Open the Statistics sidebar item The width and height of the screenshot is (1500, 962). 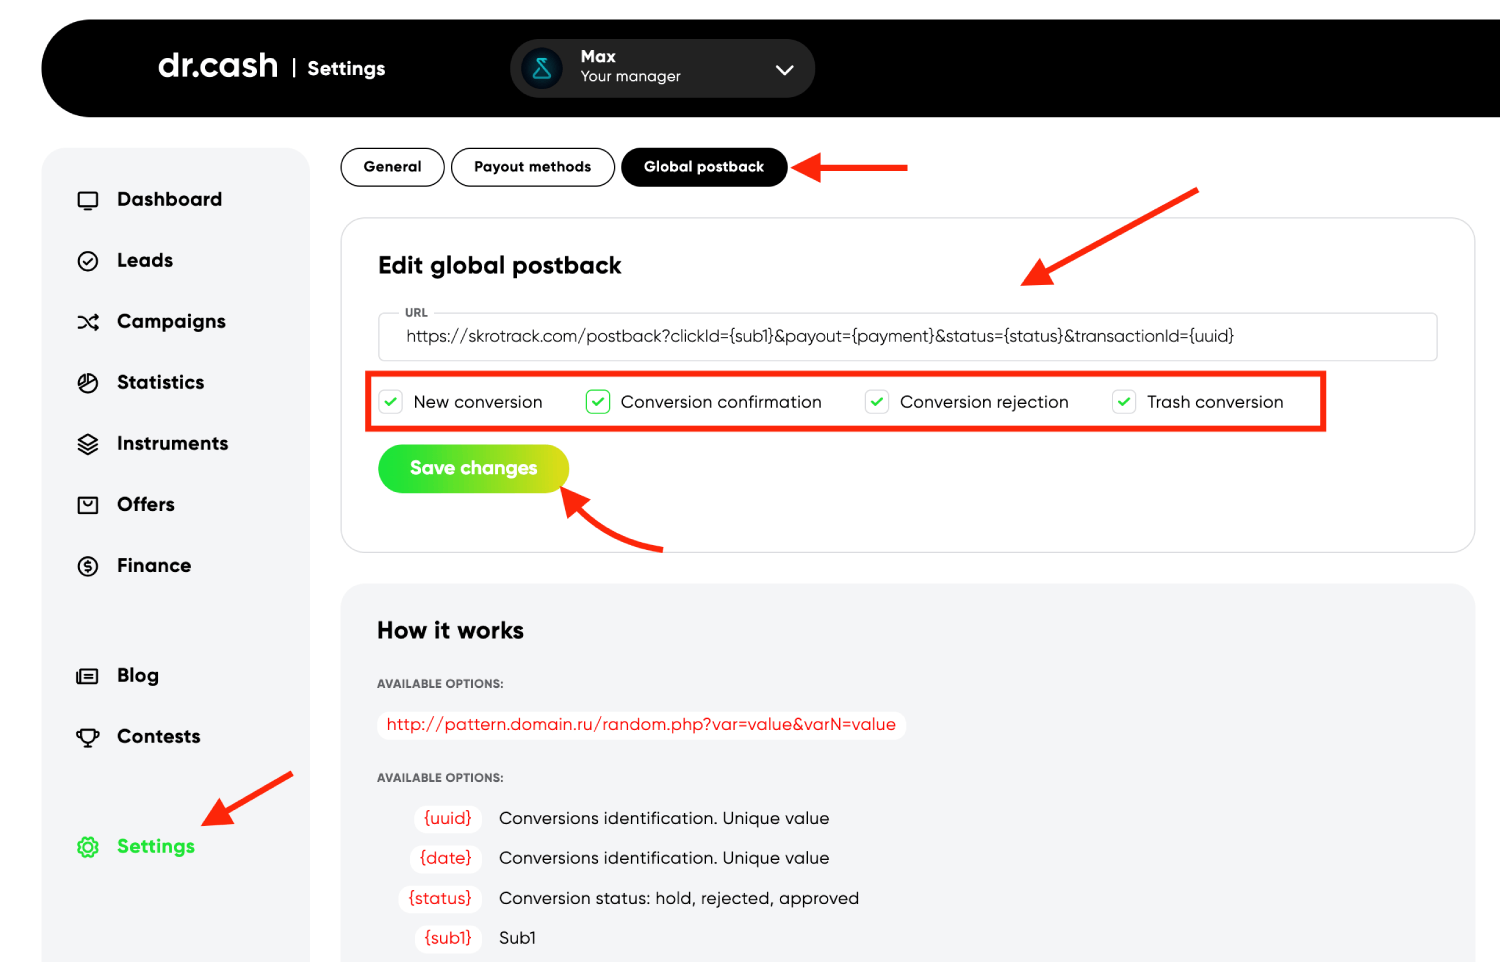click(160, 382)
